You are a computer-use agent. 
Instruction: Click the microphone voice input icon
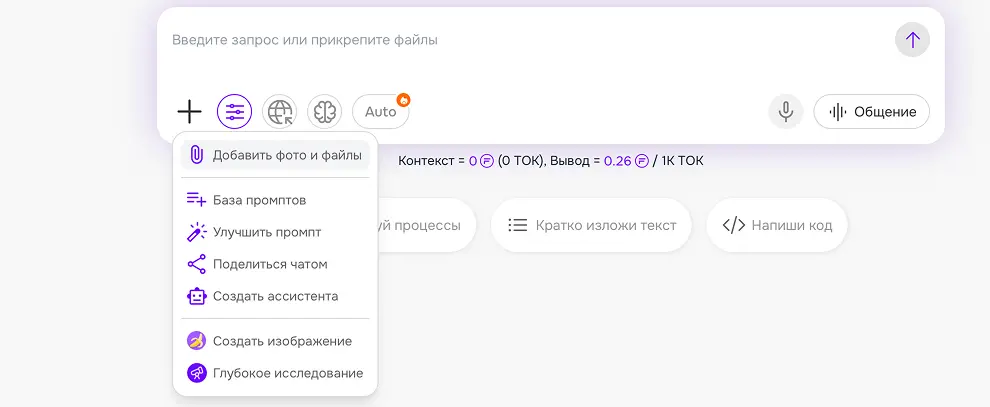pyautogui.click(x=785, y=112)
